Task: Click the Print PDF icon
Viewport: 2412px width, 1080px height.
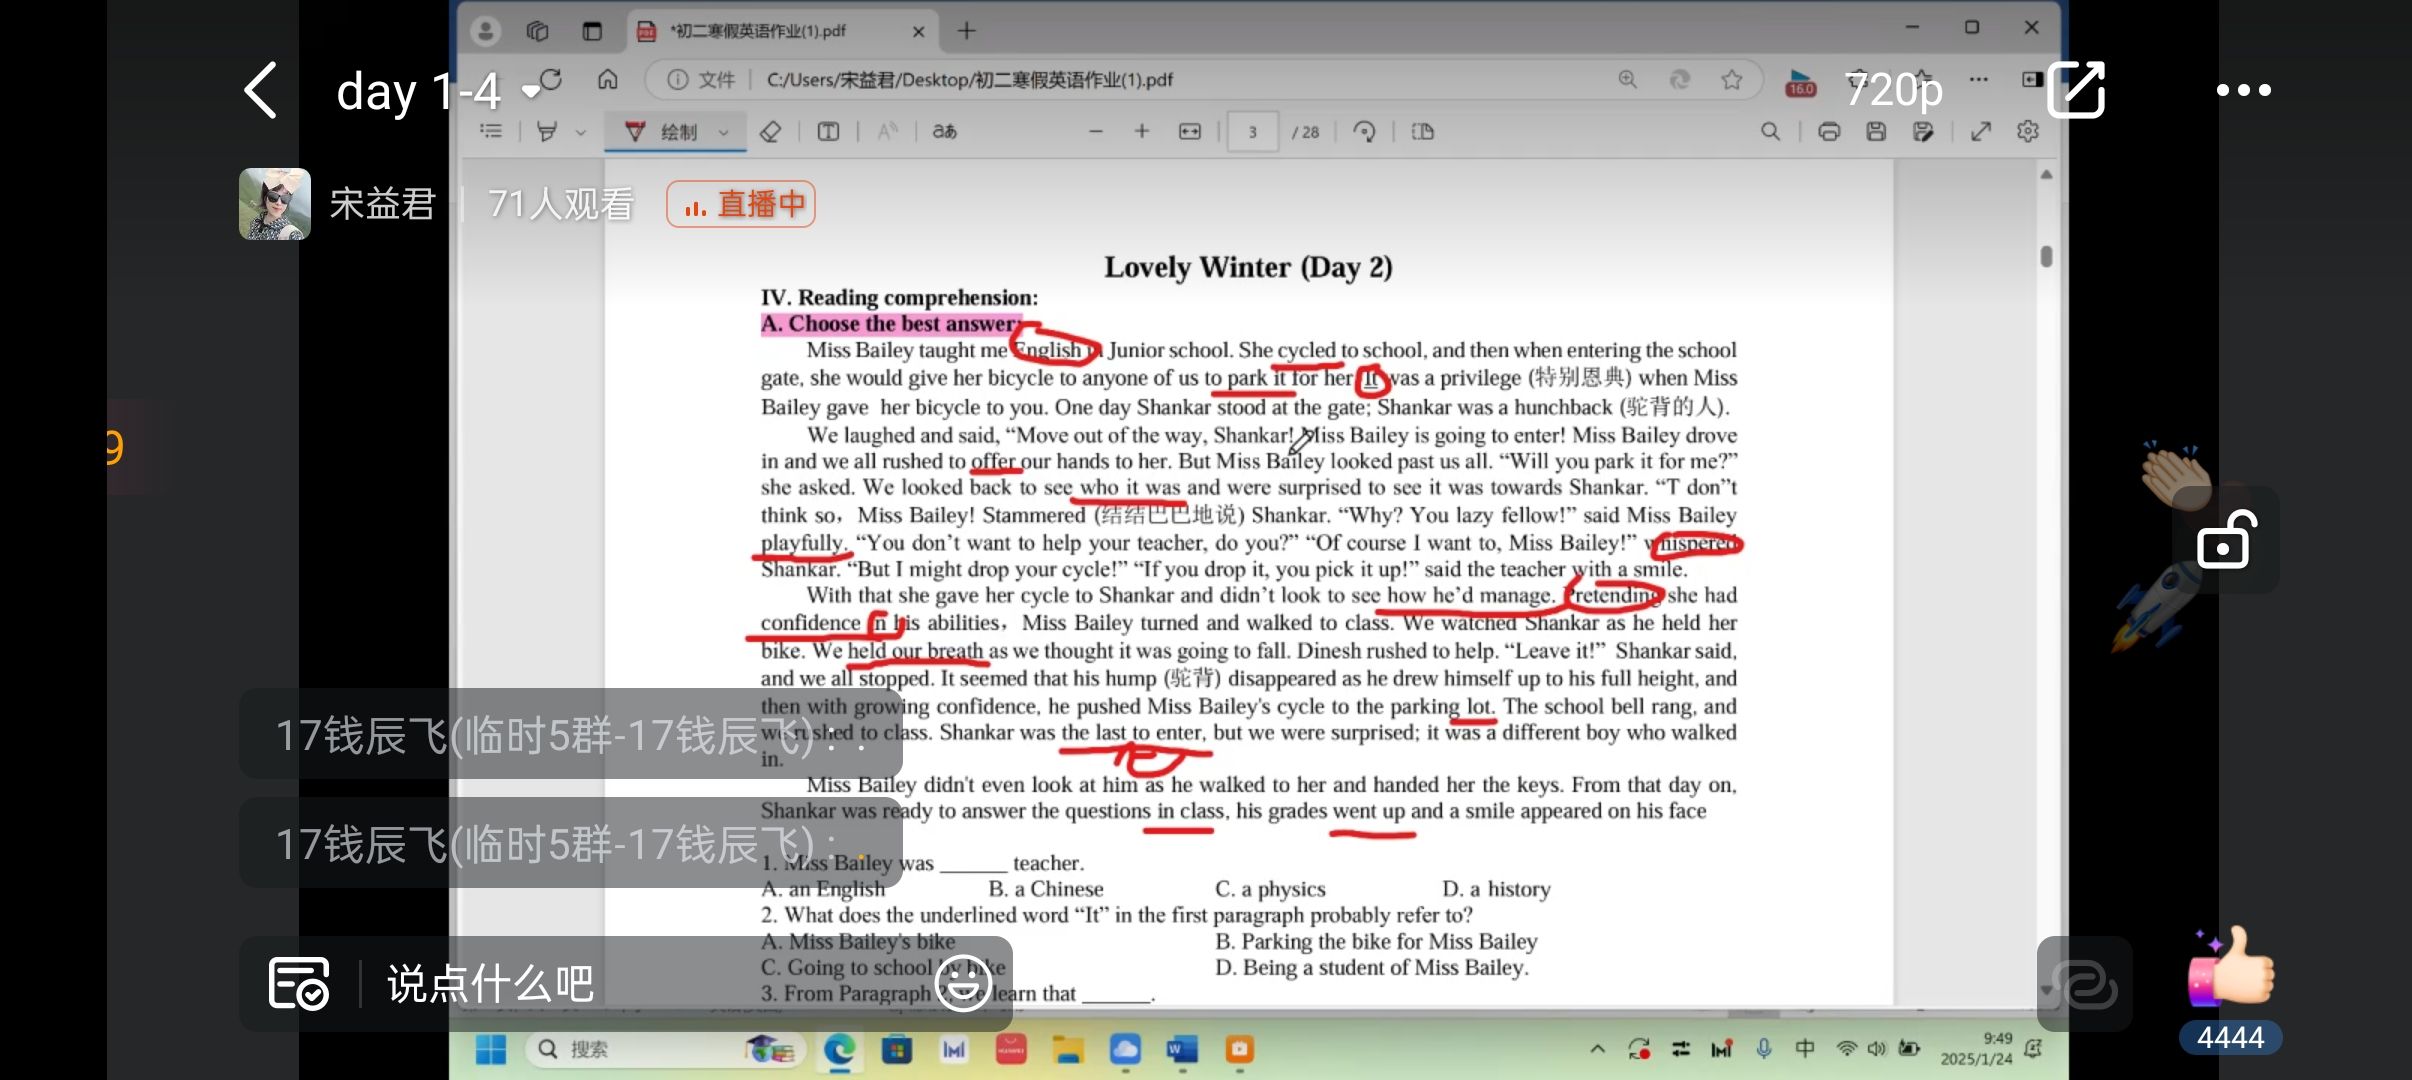Action: pyautogui.click(x=1829, y=132)
